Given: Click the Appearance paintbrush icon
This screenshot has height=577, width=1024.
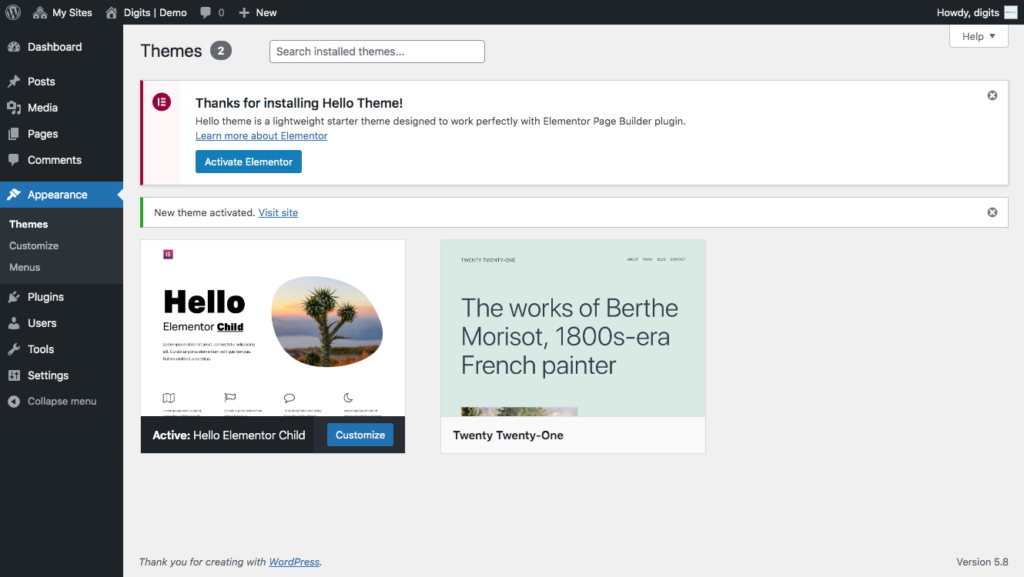Looking at the screenshot, I should tap(14, 195).
